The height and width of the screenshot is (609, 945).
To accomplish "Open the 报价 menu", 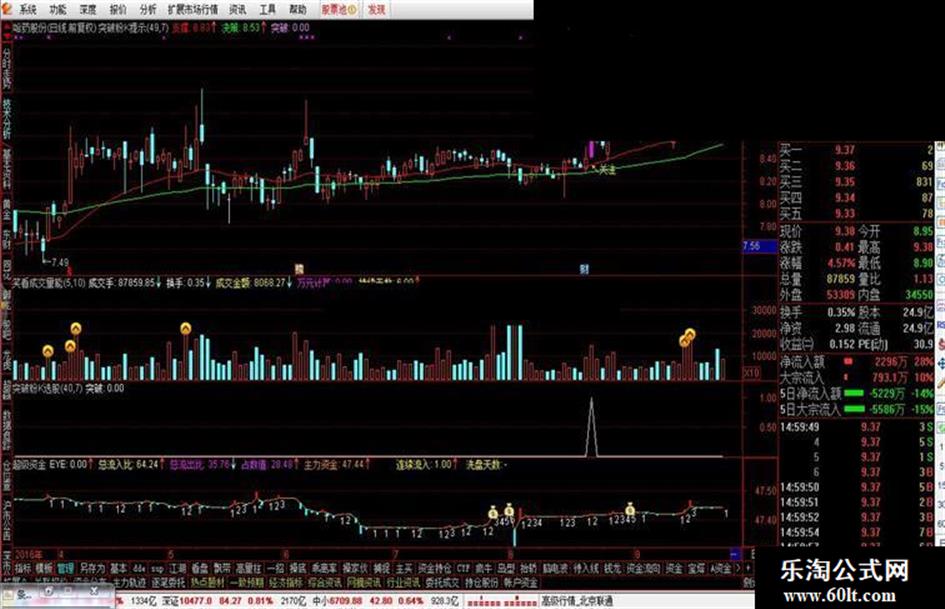I will [118, 10].
